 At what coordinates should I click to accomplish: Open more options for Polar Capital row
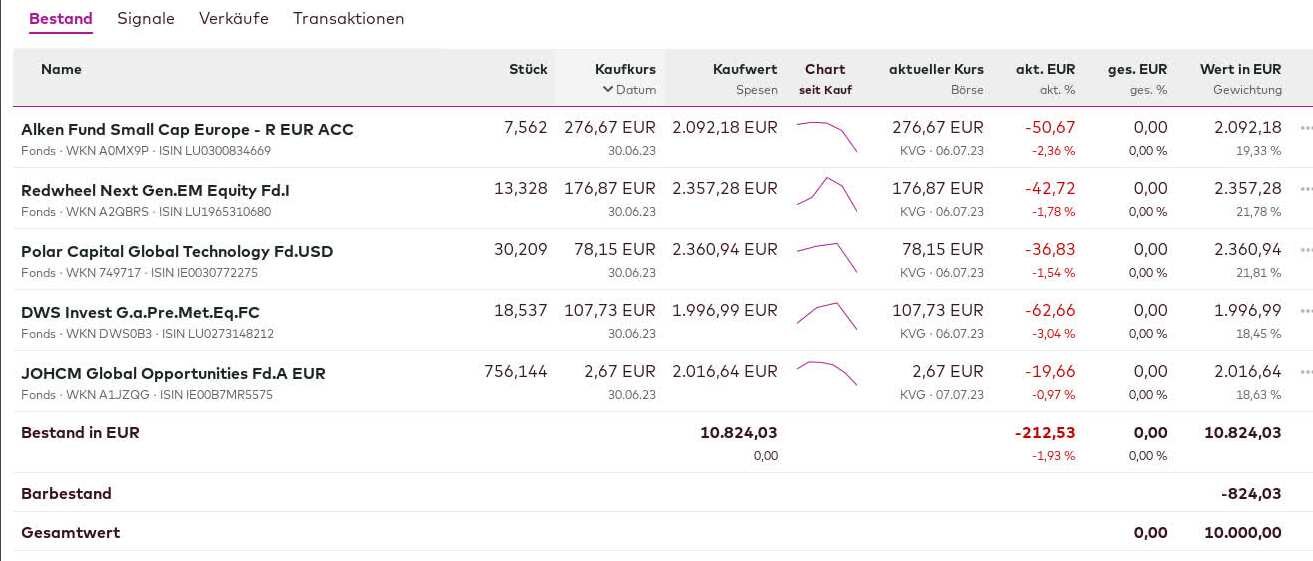point(1306,250)
